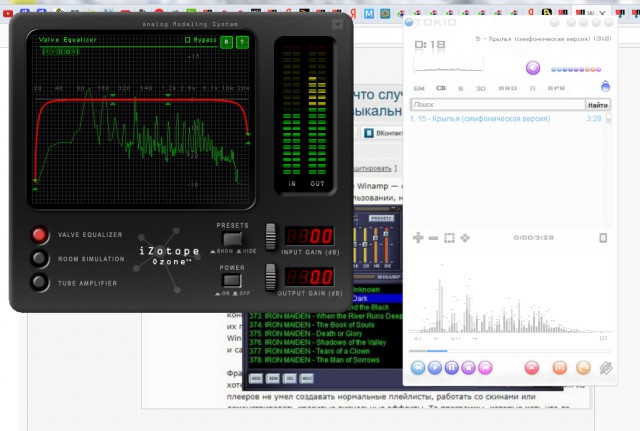Click the small rectangle icon beside 0:00/3:28
This screenshot has height=431, width=640.
click(x=603, y=238)
